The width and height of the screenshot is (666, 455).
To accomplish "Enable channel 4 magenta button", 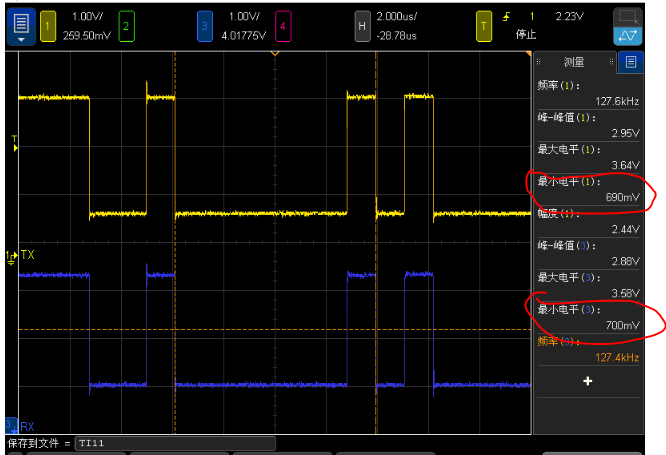I will pyautogui.click(x=283, y=26).
